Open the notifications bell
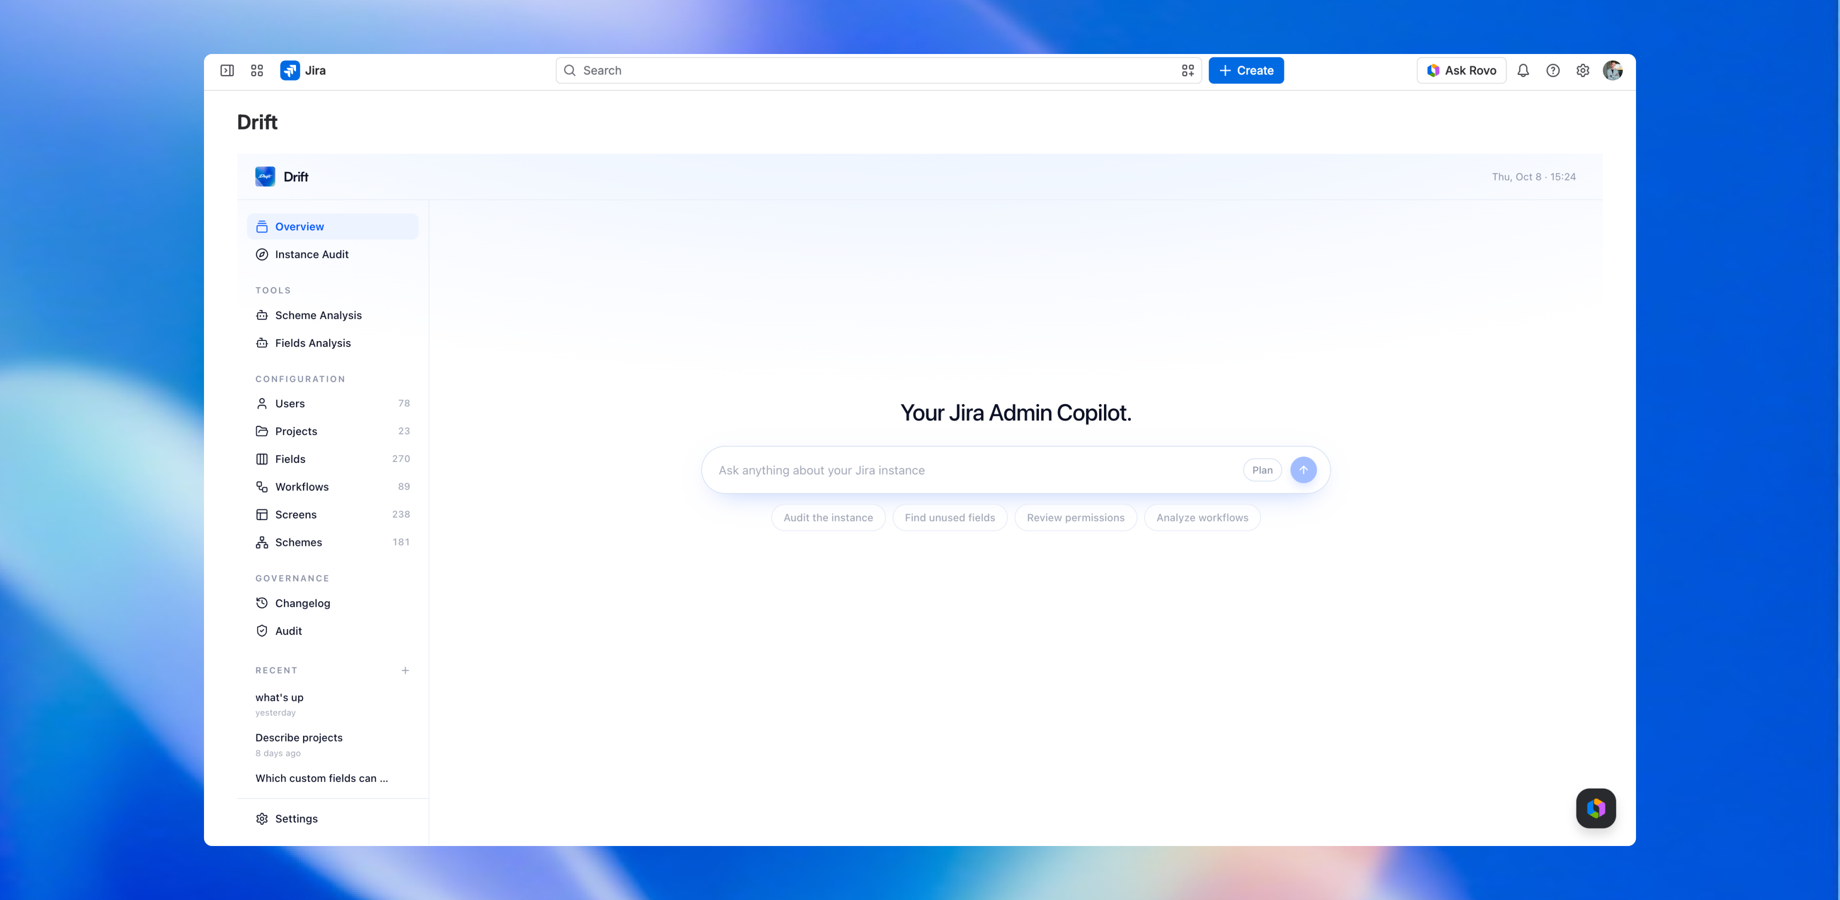1840x900 pixels. click(x=1523, y=71)
